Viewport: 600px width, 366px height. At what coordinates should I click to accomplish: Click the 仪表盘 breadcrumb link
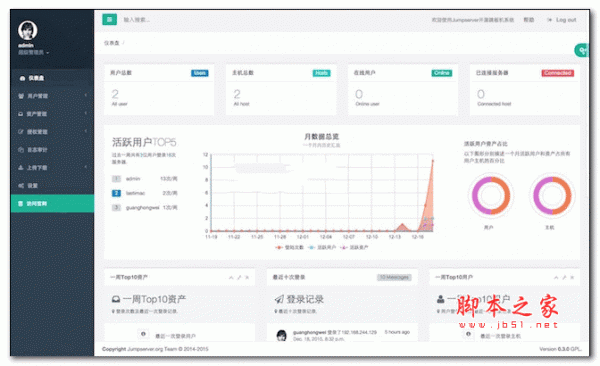pos(112,43)
